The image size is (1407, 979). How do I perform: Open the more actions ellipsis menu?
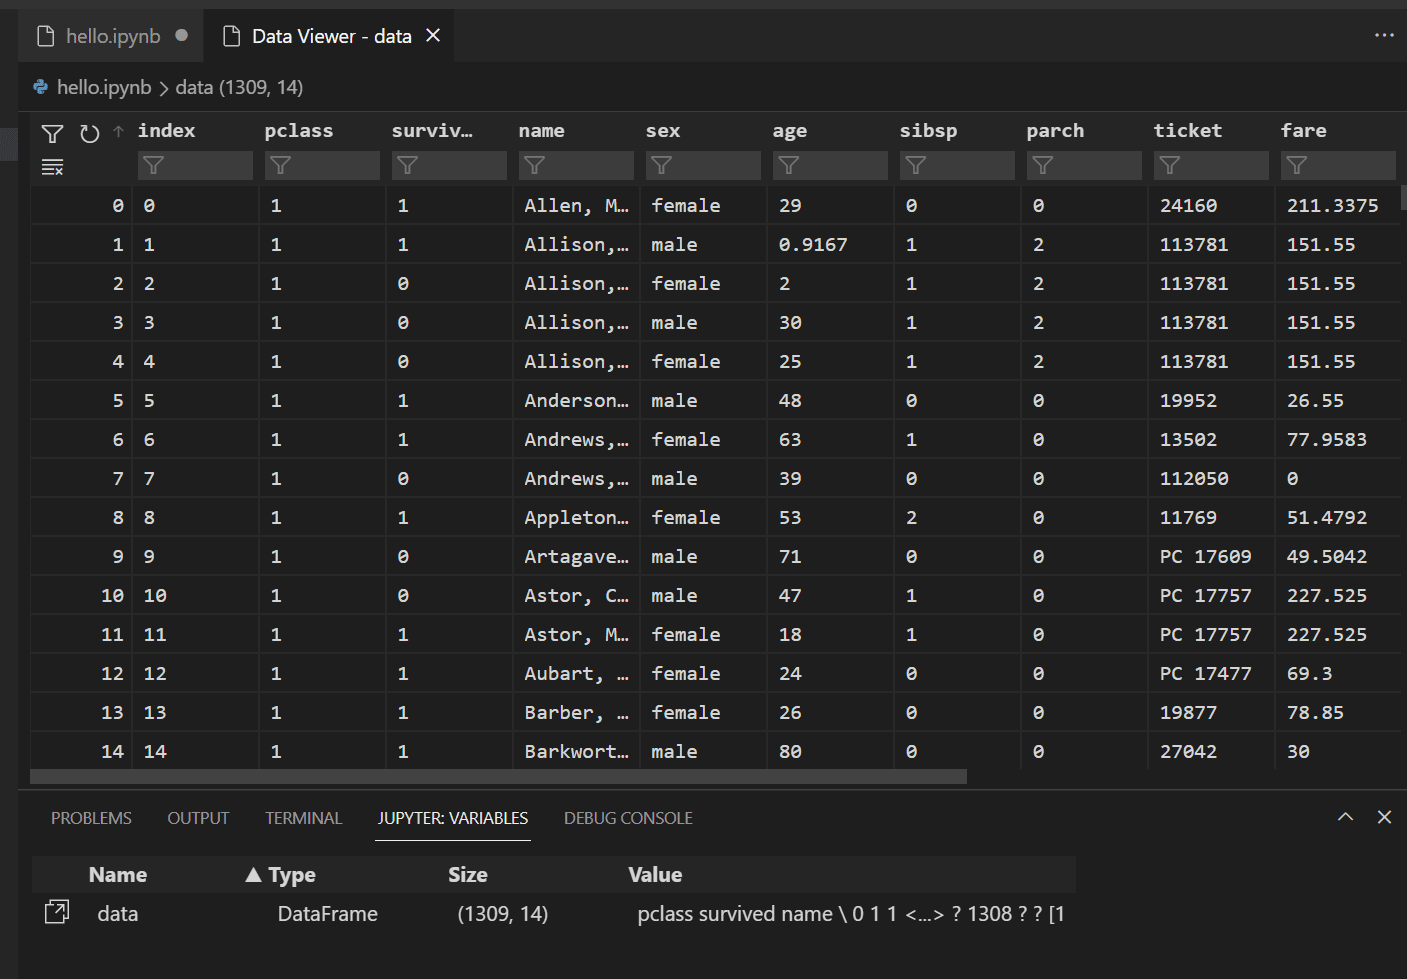pyautogui.click(x=1384, y=35)
